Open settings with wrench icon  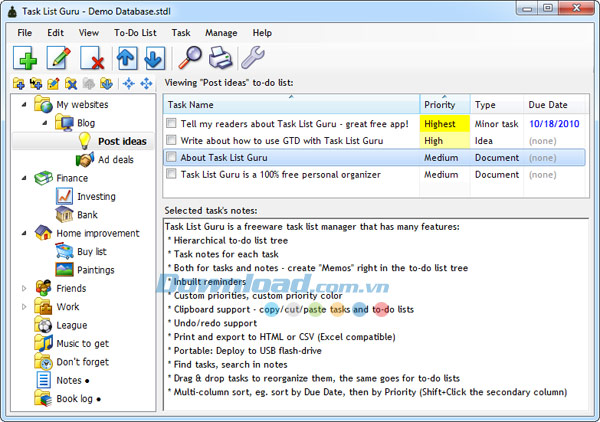pyautogui.click(x=253, y=57)
